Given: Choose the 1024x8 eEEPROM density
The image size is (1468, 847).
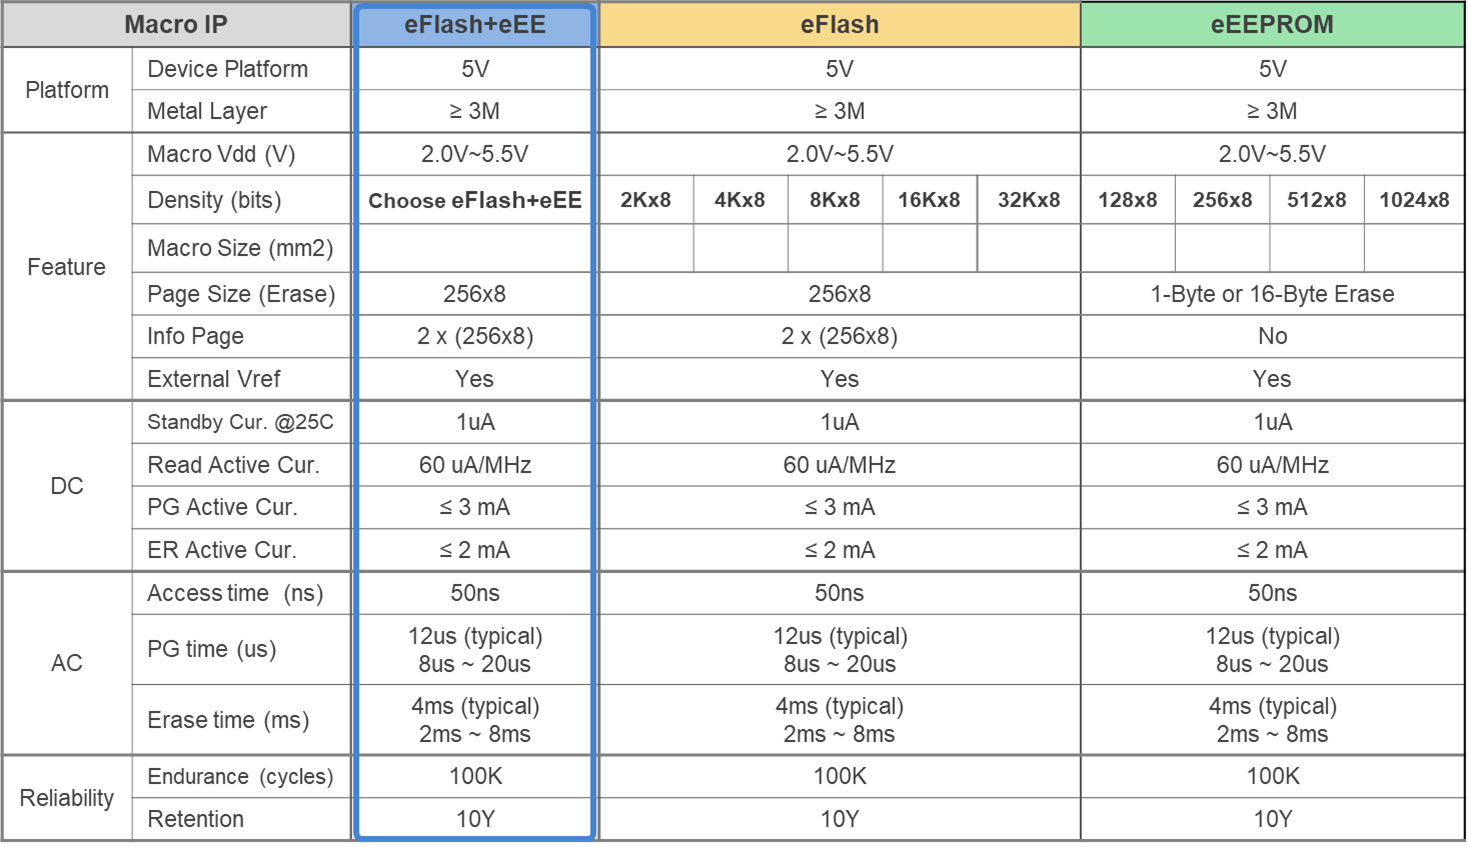Looking at the screenshot, I should tap(1414, 200).
